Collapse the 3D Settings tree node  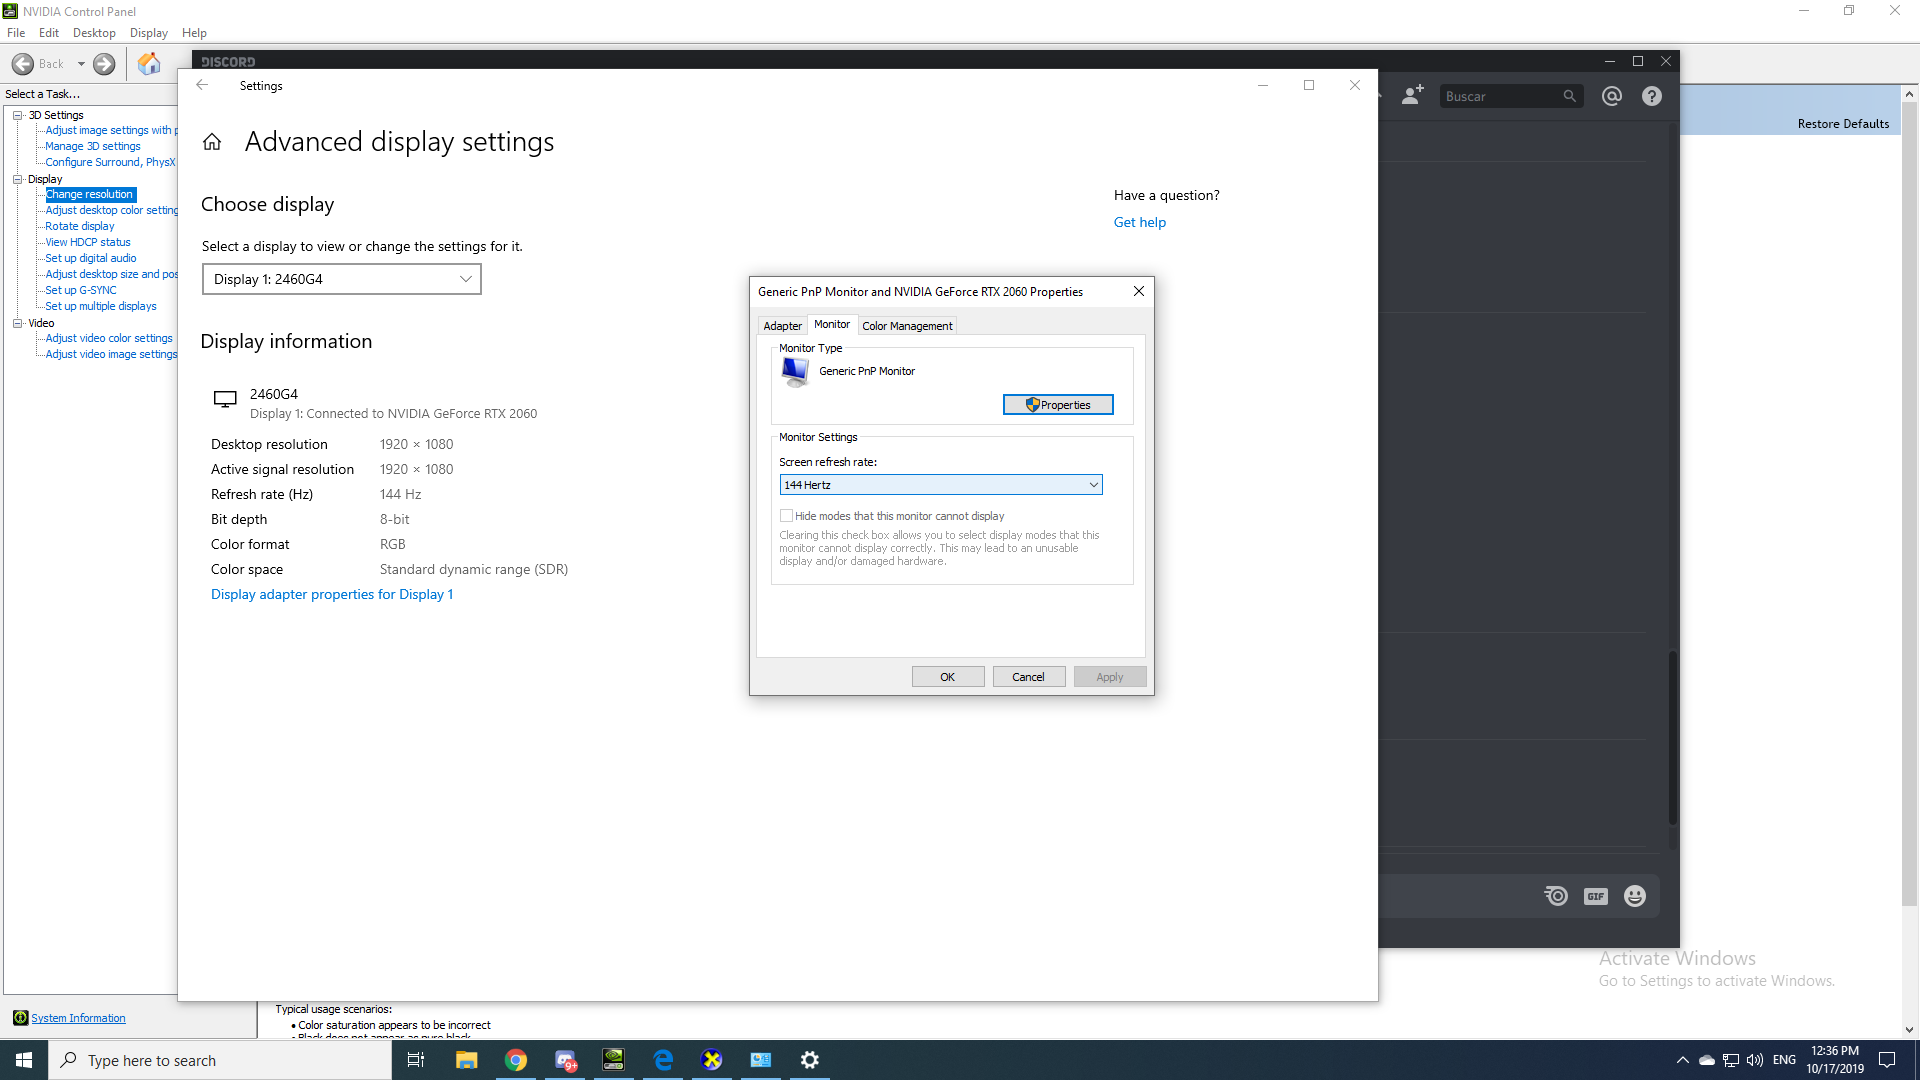pos(18,115)
